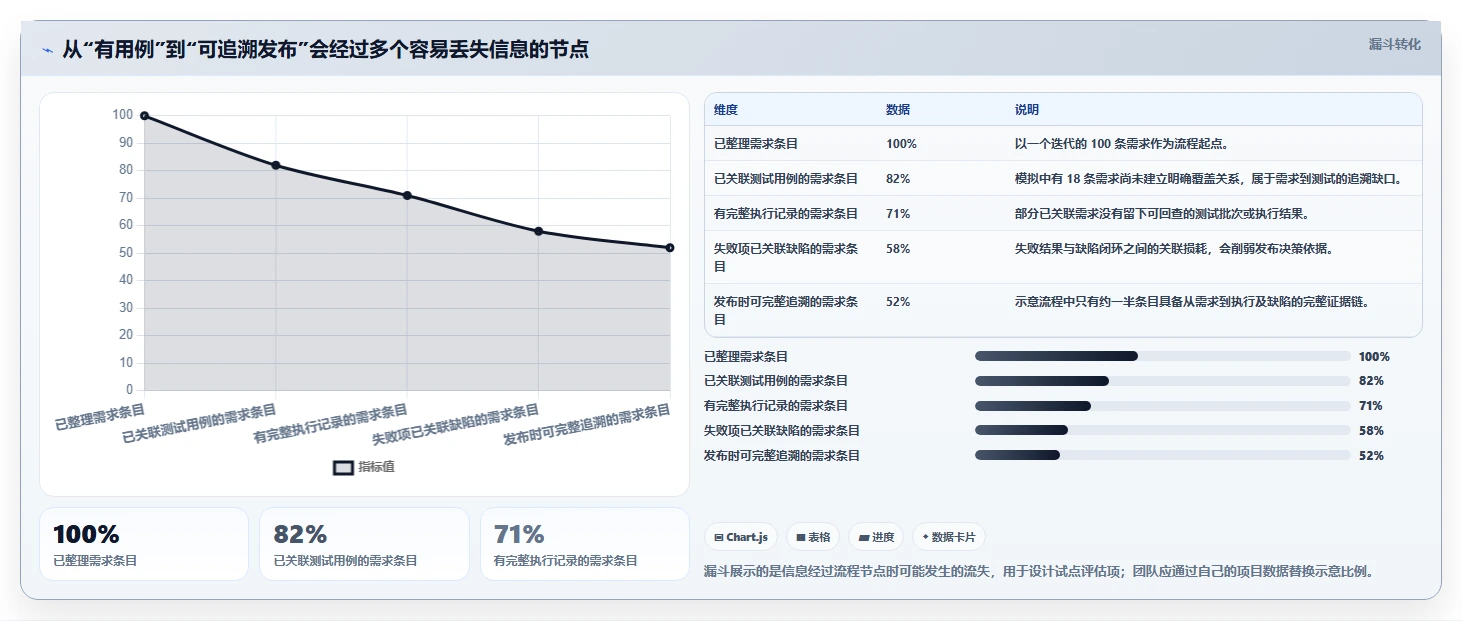
Task: Click the 71% value in the table
Action: click(x=898, y=214)
